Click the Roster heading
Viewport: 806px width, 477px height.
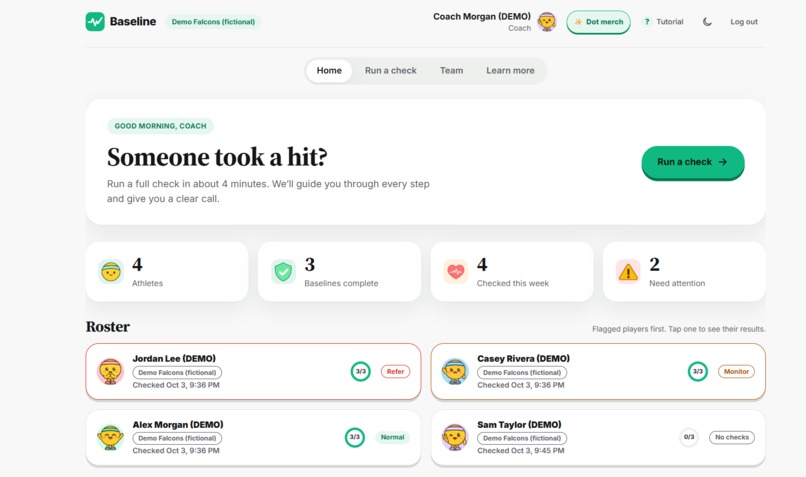[x=107, y=326]
